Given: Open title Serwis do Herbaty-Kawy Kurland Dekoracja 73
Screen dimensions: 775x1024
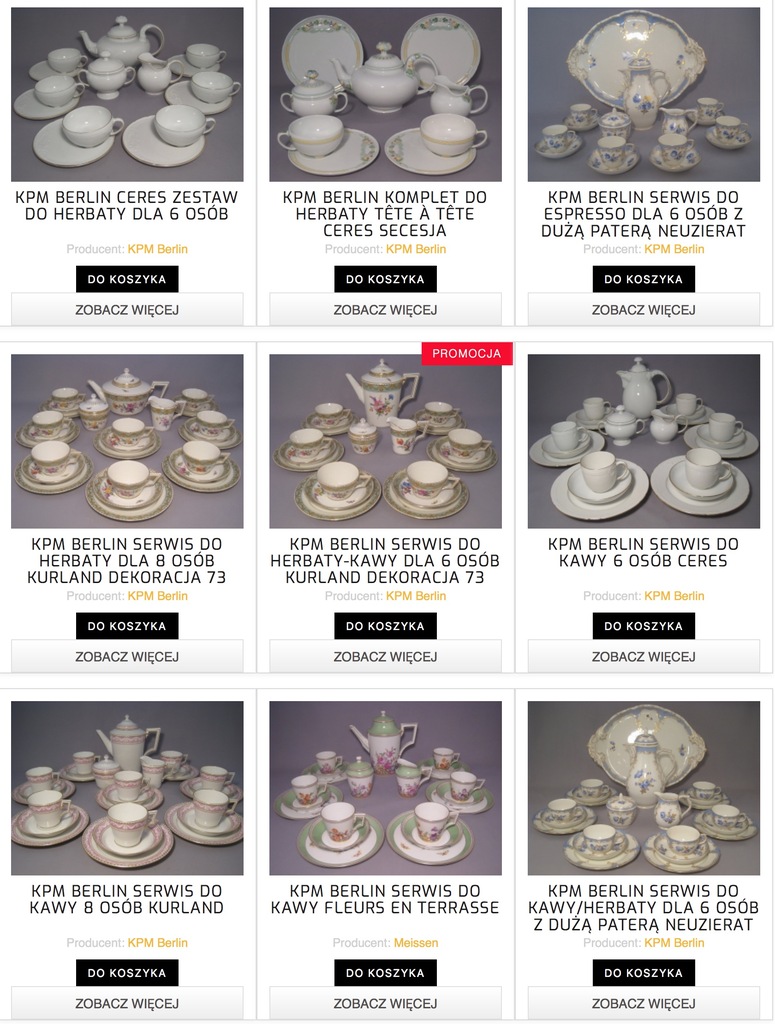Looking at the screenshot, I should (385, 561).
